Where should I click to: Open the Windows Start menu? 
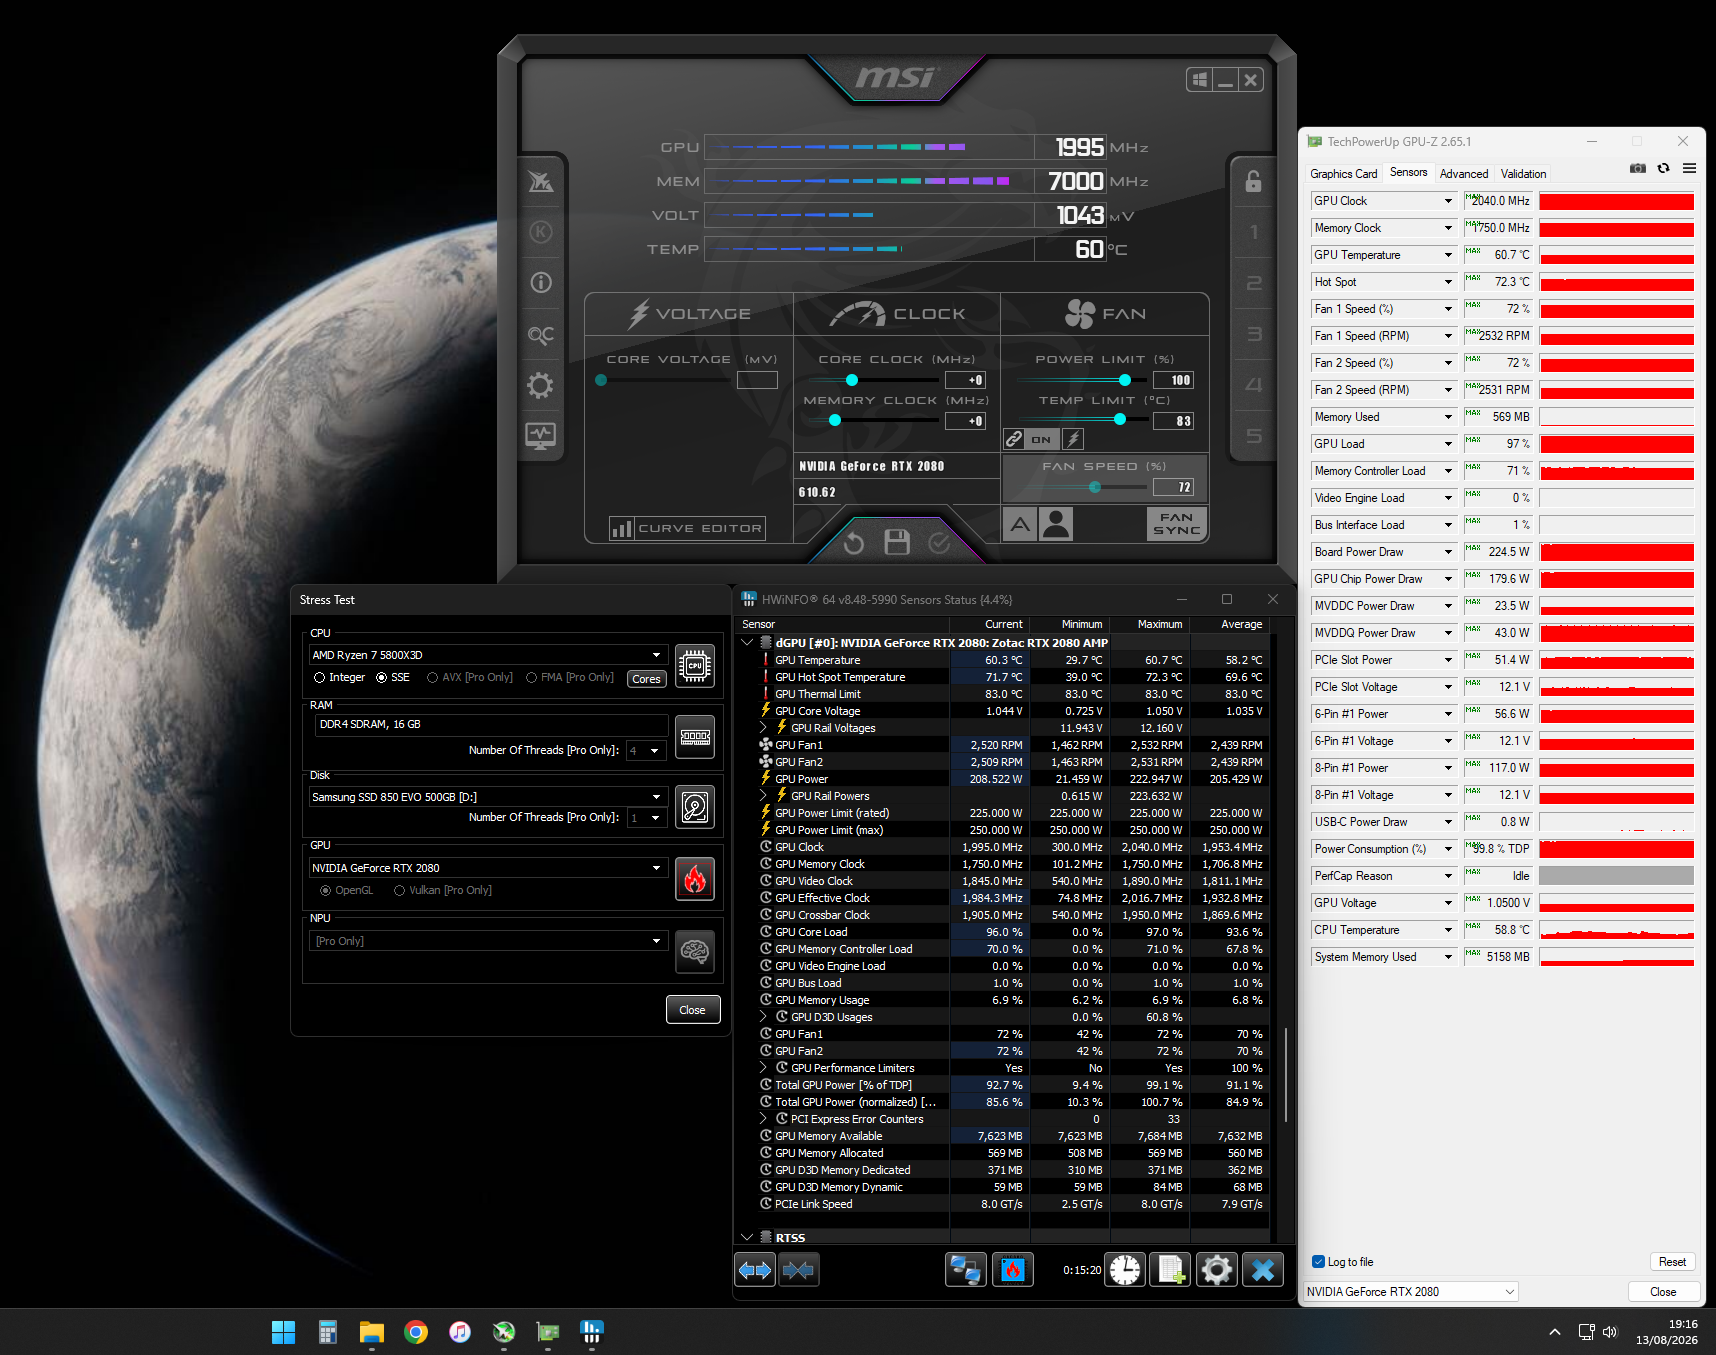[284, 1332]
